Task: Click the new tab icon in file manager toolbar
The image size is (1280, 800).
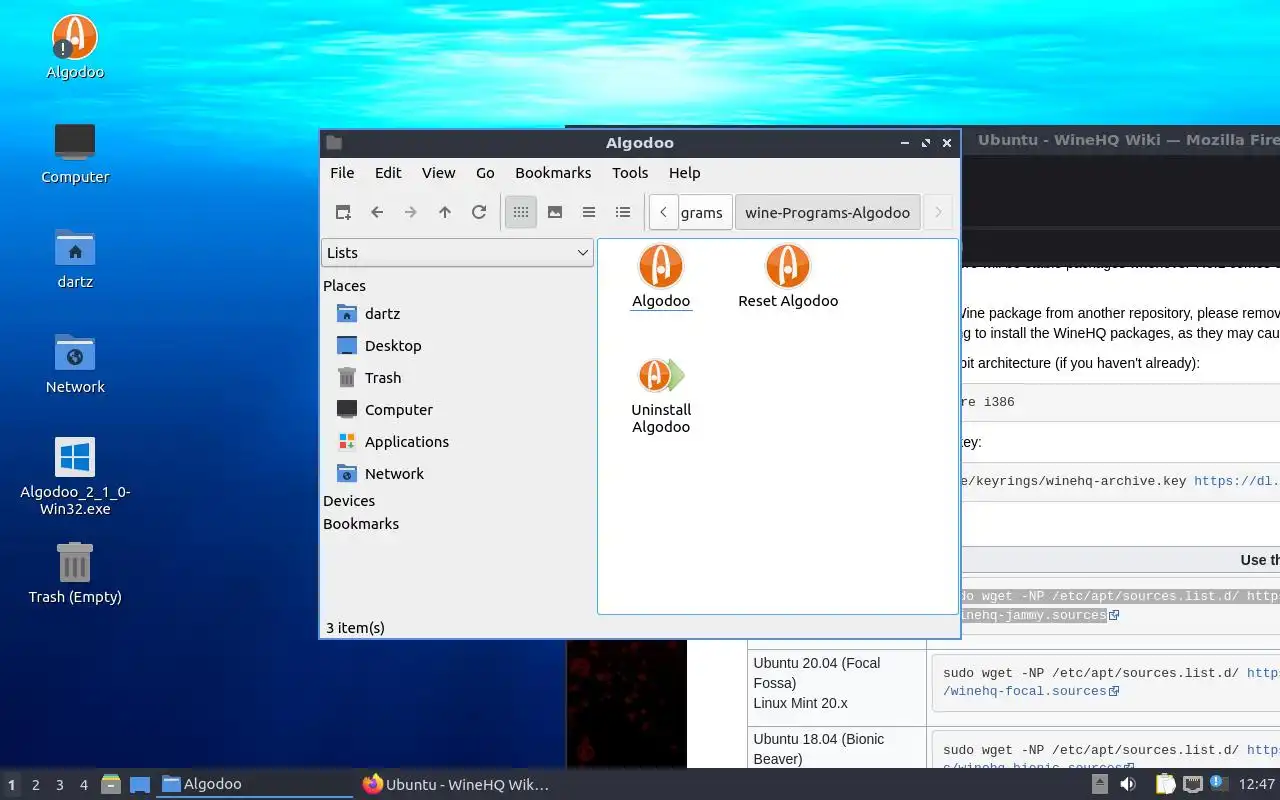Action: (343, 212)
